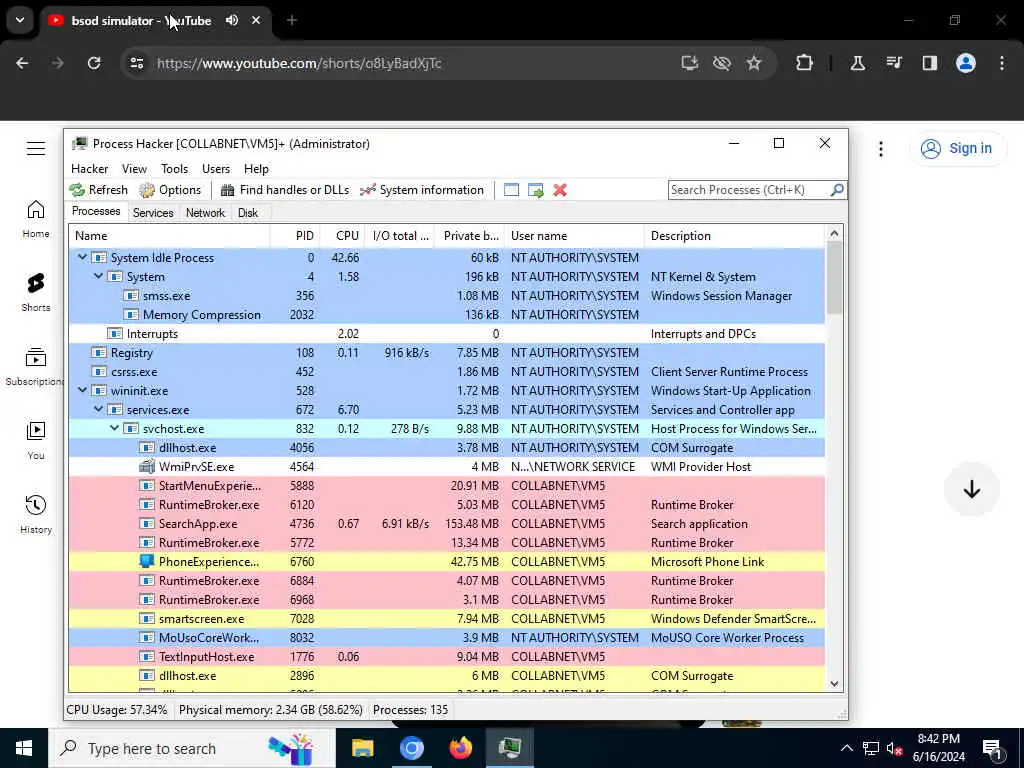Click the vertical scrollbar thumb in process list
This screenshot has width=1024, height=768.
click(834, 278)
